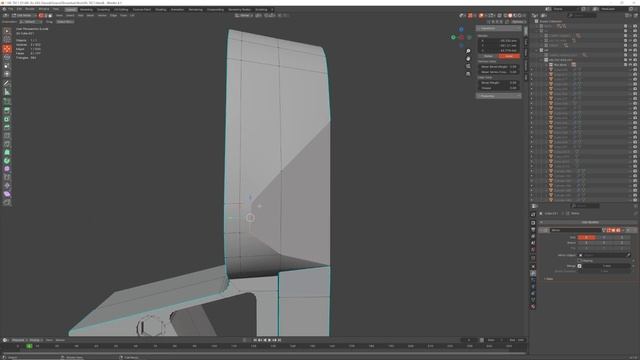Switch perspective/orthographic with the grid gizmo

pos(468,74)
